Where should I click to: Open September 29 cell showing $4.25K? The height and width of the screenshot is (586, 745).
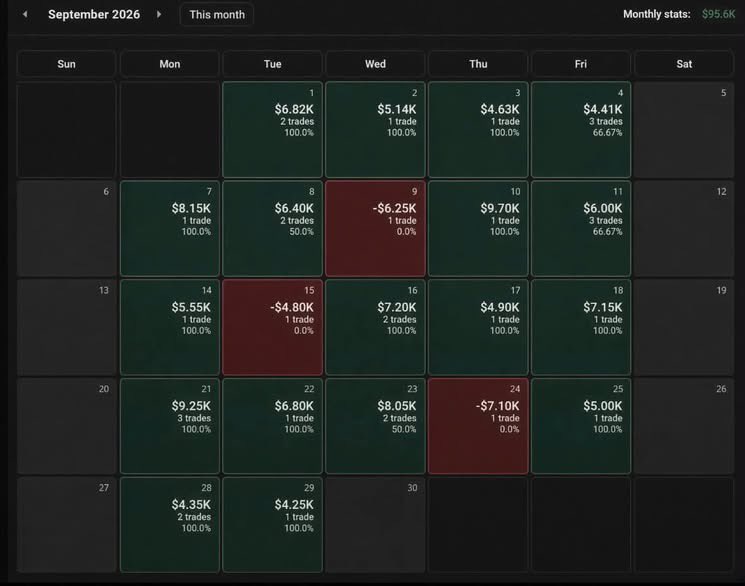point(273,525)
